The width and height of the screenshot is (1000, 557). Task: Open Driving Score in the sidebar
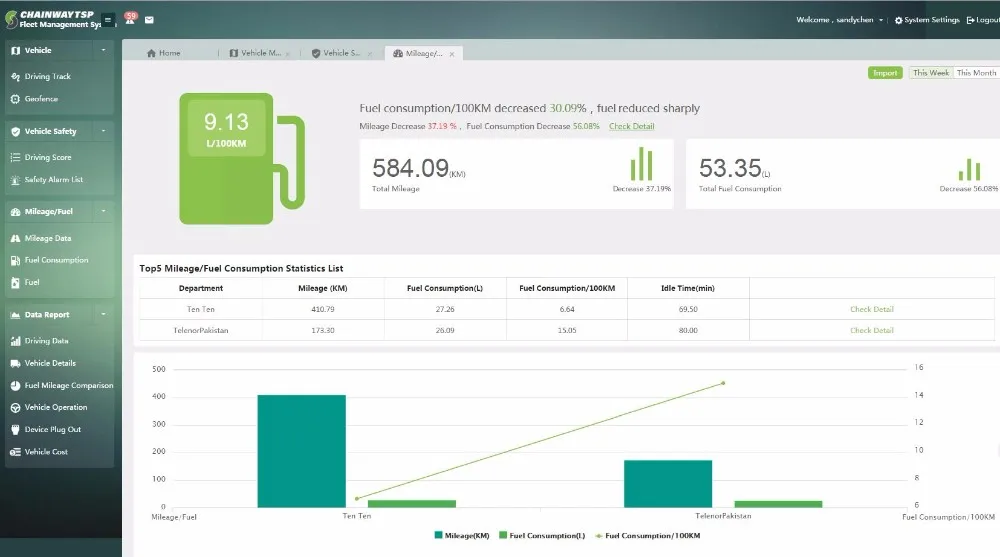(x=47, y=157)
